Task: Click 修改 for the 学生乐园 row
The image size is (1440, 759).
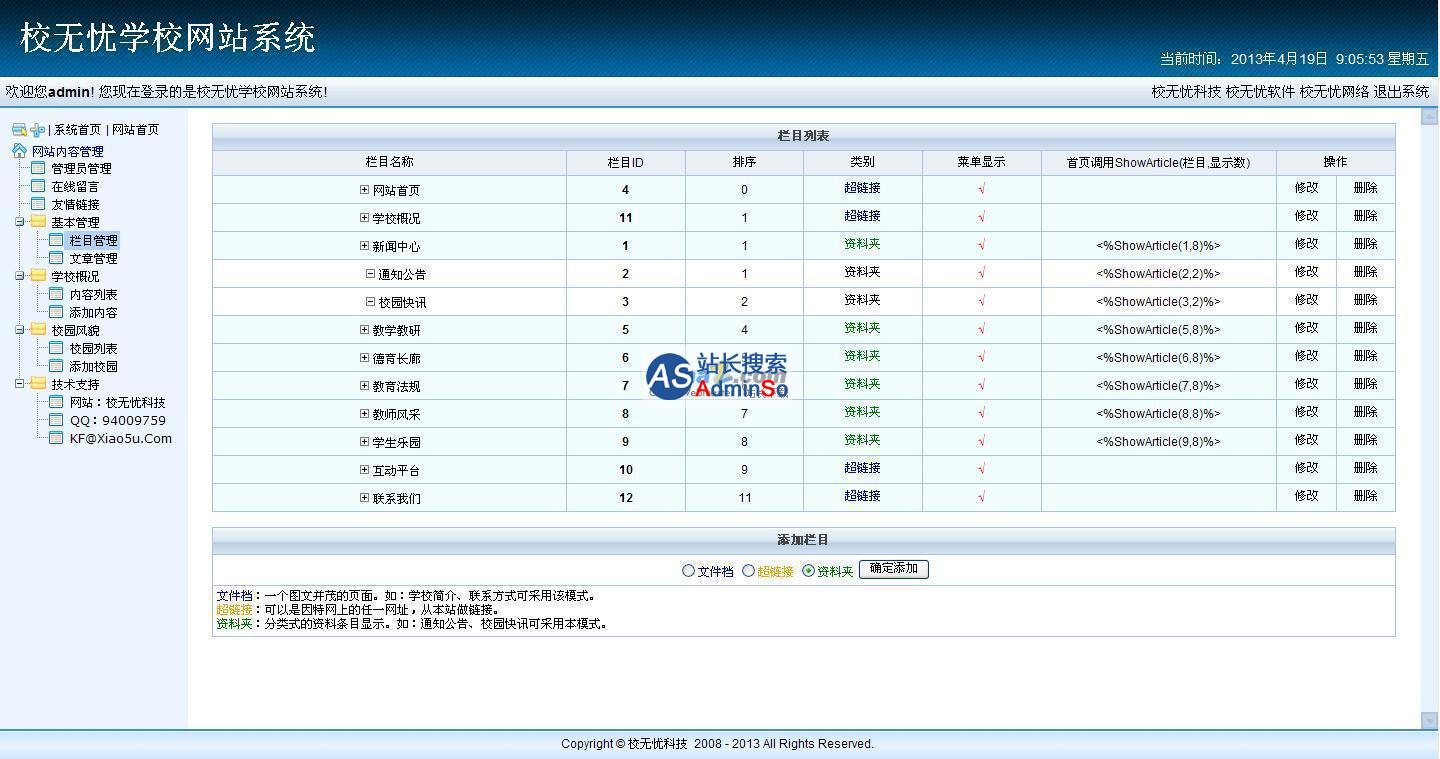Action: 1306,440
